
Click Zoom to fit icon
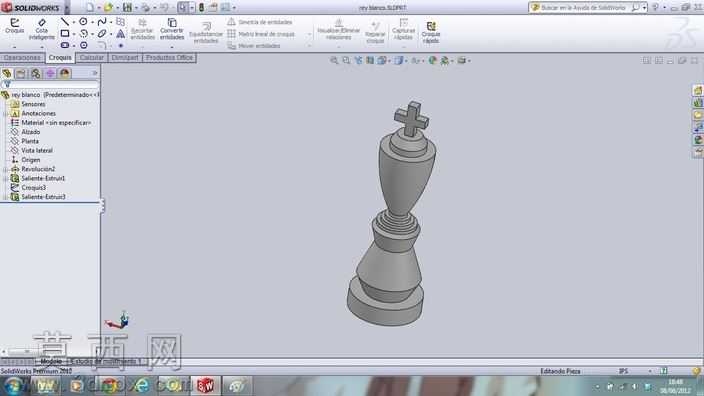point(334,60)
